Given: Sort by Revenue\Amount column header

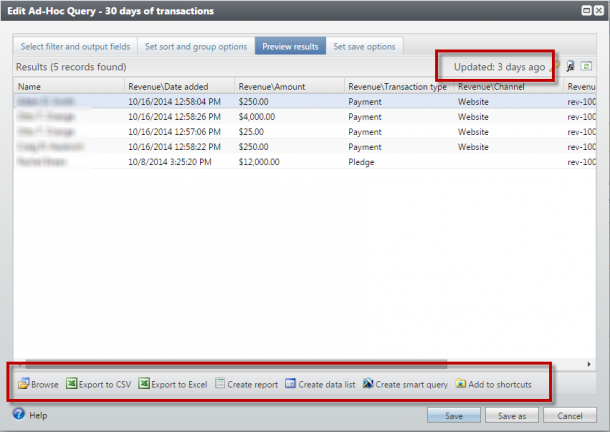Looking at the screenshot, I should tap(290, 86).
